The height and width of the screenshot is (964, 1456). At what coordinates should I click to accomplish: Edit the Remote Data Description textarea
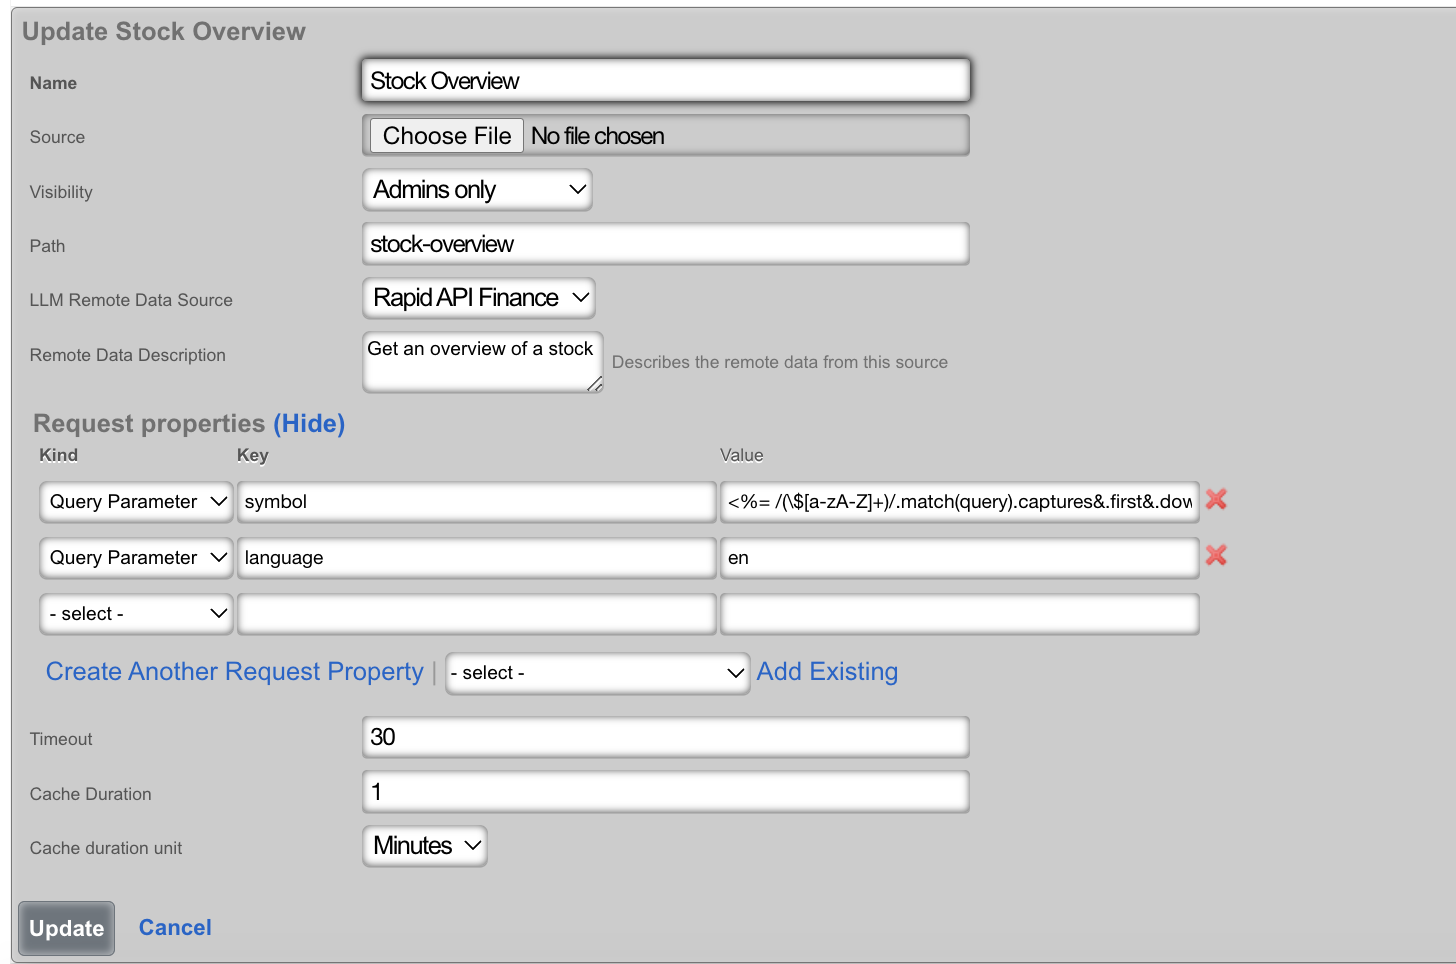(x=481, y=362)
